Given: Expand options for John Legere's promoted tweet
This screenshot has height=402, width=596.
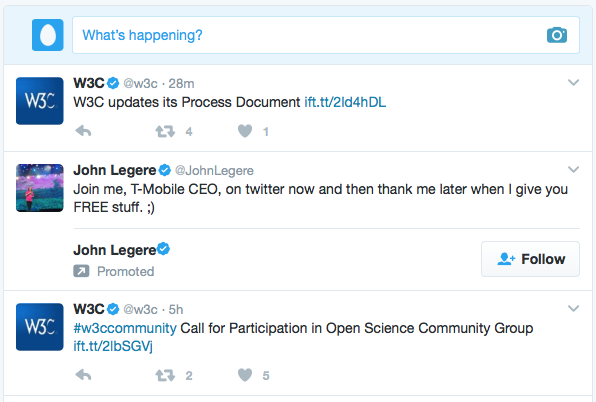Looking at the screenshot, I should [x=573, y=169].
